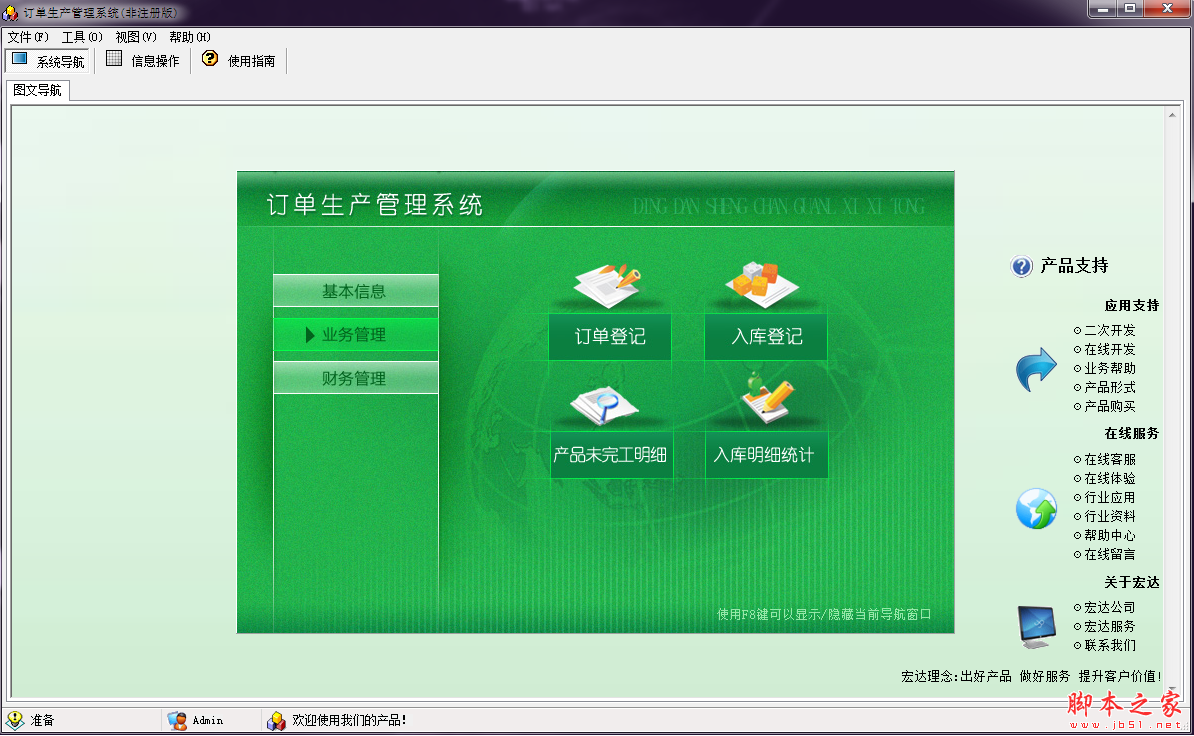This screenshot has width=1194, height=736.
Task: Click the globe 在线服务 icon
Action: (x=1036, y=508)
